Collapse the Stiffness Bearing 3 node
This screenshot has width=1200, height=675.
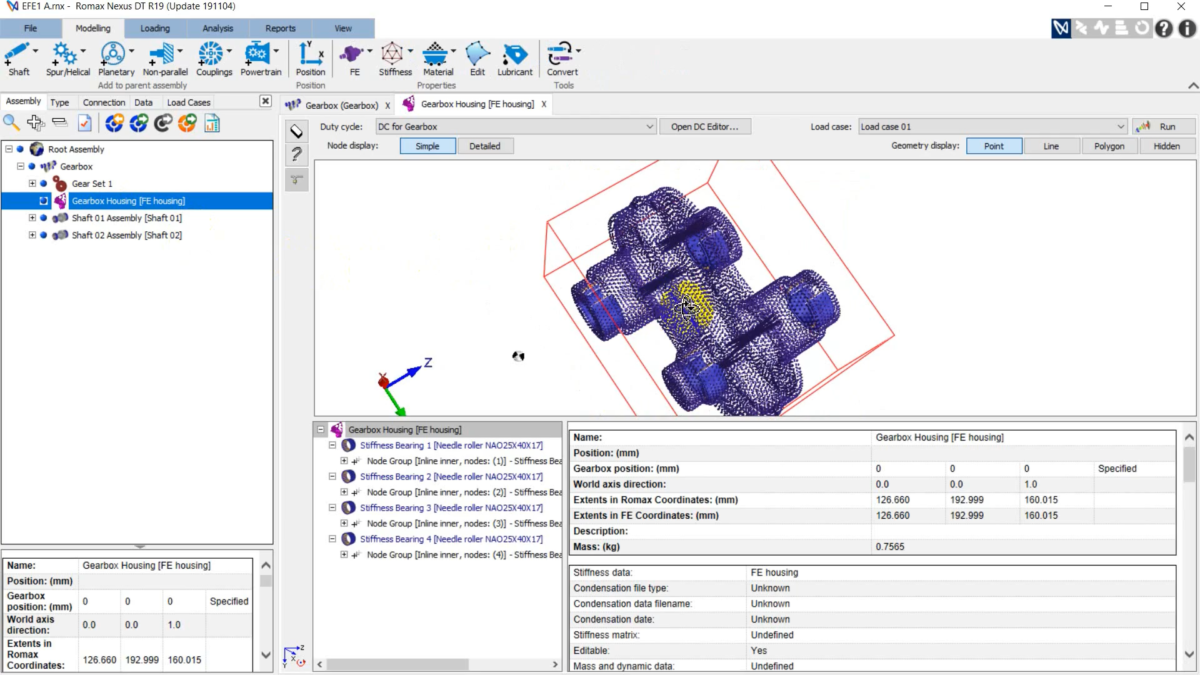(x=333, y=508)
